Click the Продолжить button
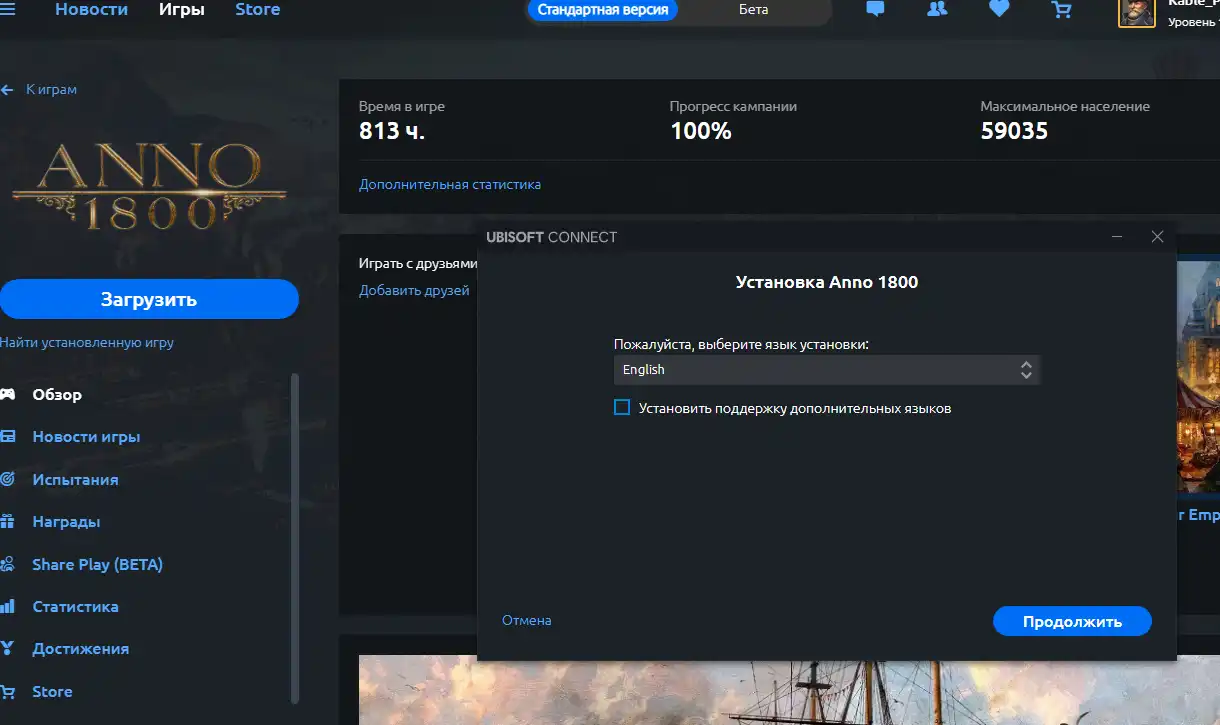1220x725 pixels. coord(1072,621)
